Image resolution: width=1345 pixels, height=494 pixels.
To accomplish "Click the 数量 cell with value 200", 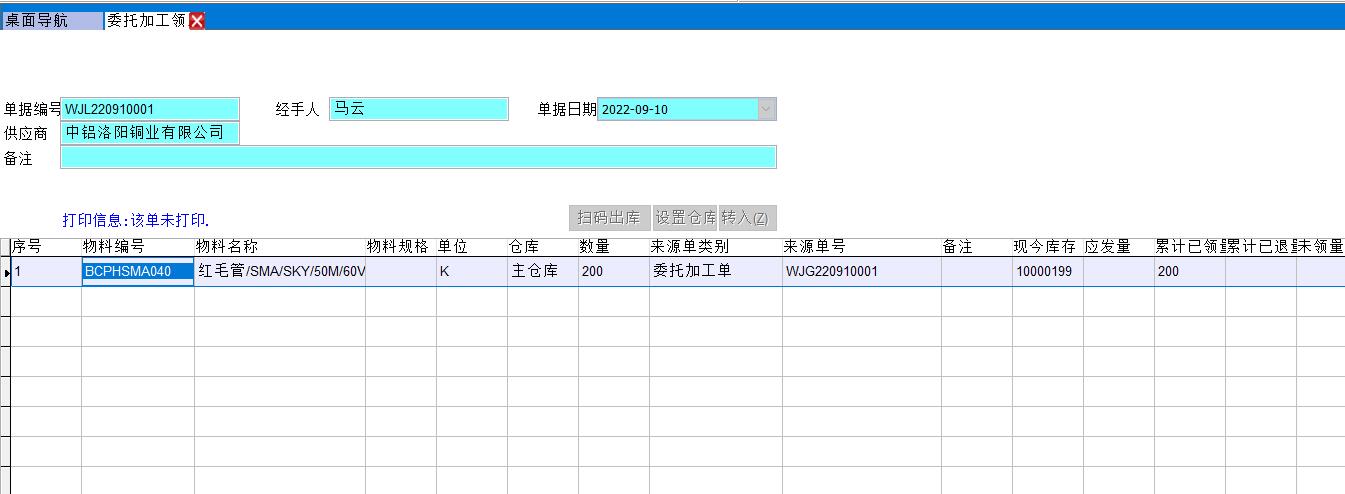I will (613, 271).
